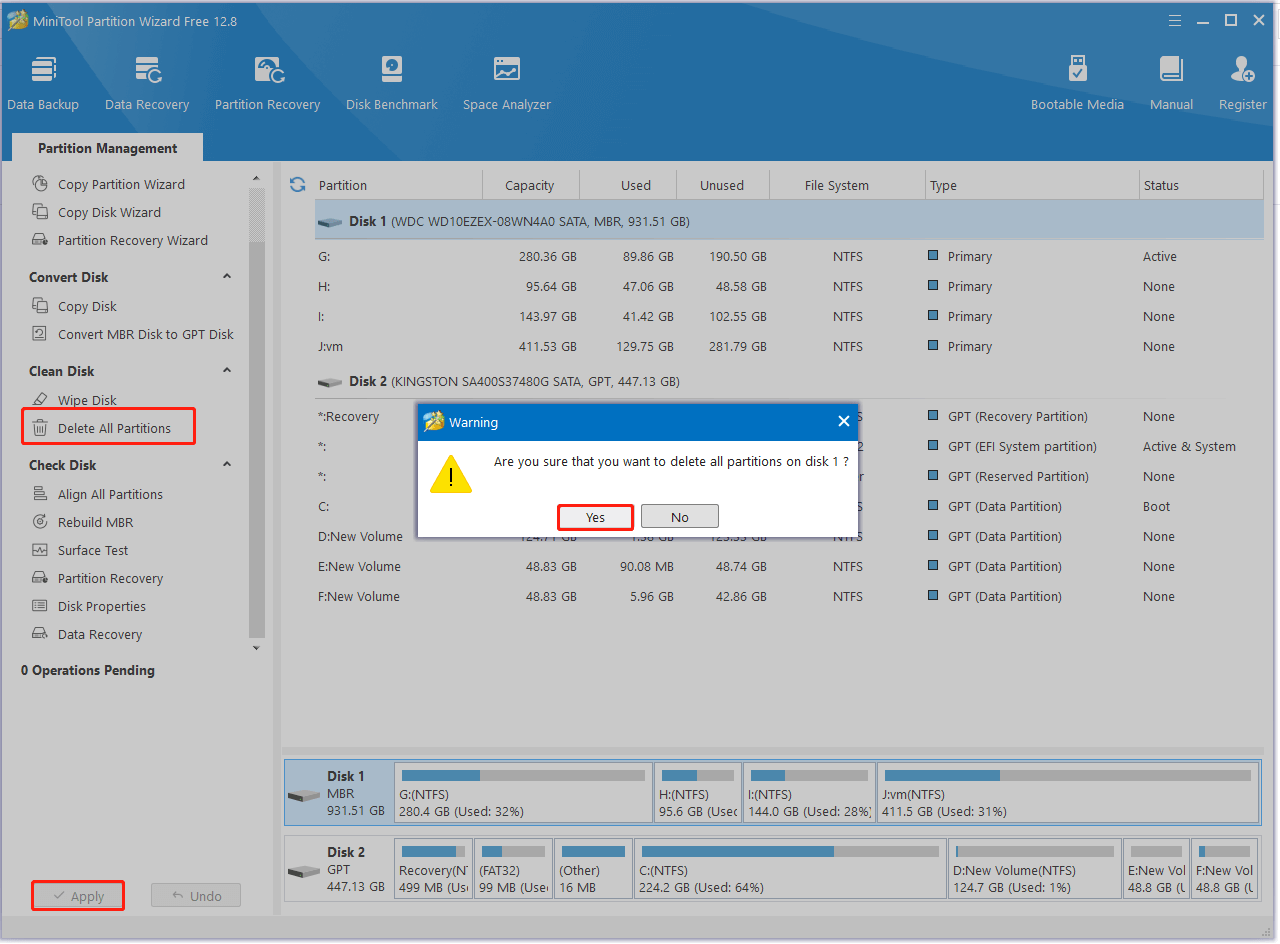
Task: Refresh the partition list with the reload icon
Action: (x=297, y=184)
